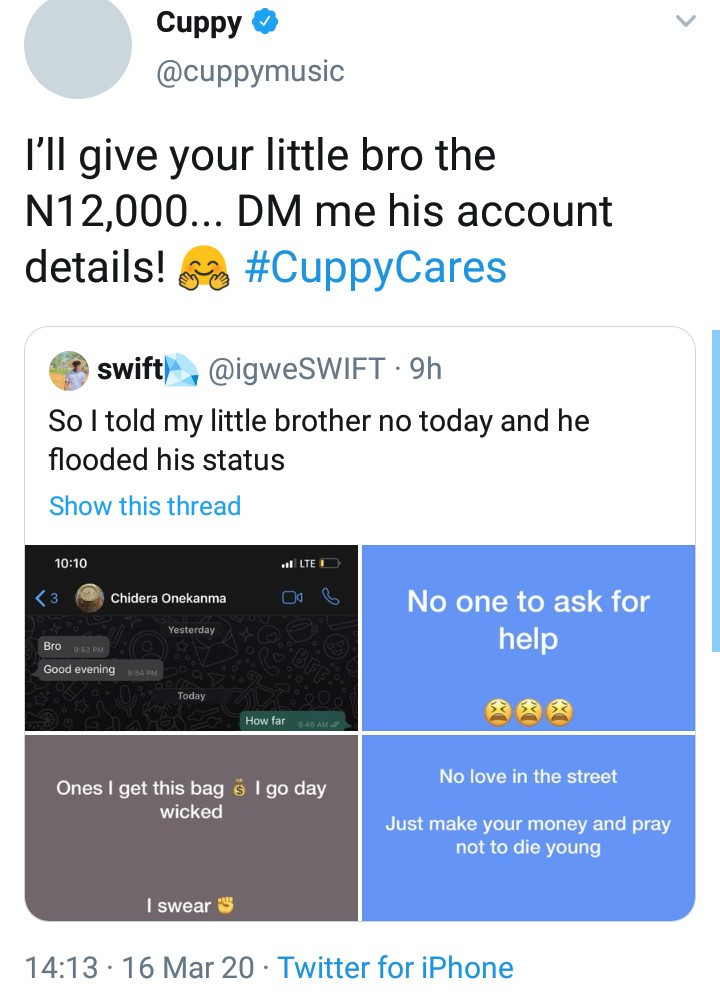Open the 'No one to ask for help' image

pos(528,638)
